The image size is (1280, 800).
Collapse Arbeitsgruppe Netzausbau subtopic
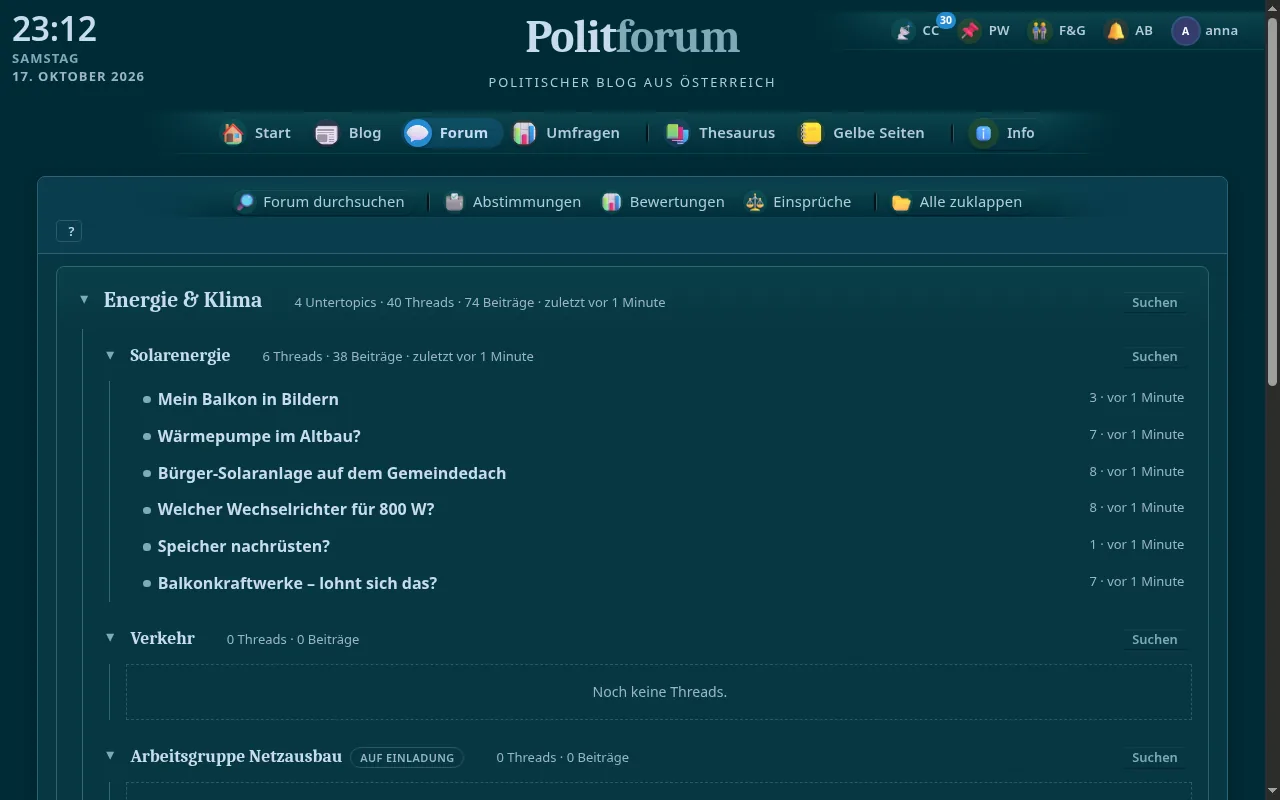pyautogui.click(x=110, y=756)
